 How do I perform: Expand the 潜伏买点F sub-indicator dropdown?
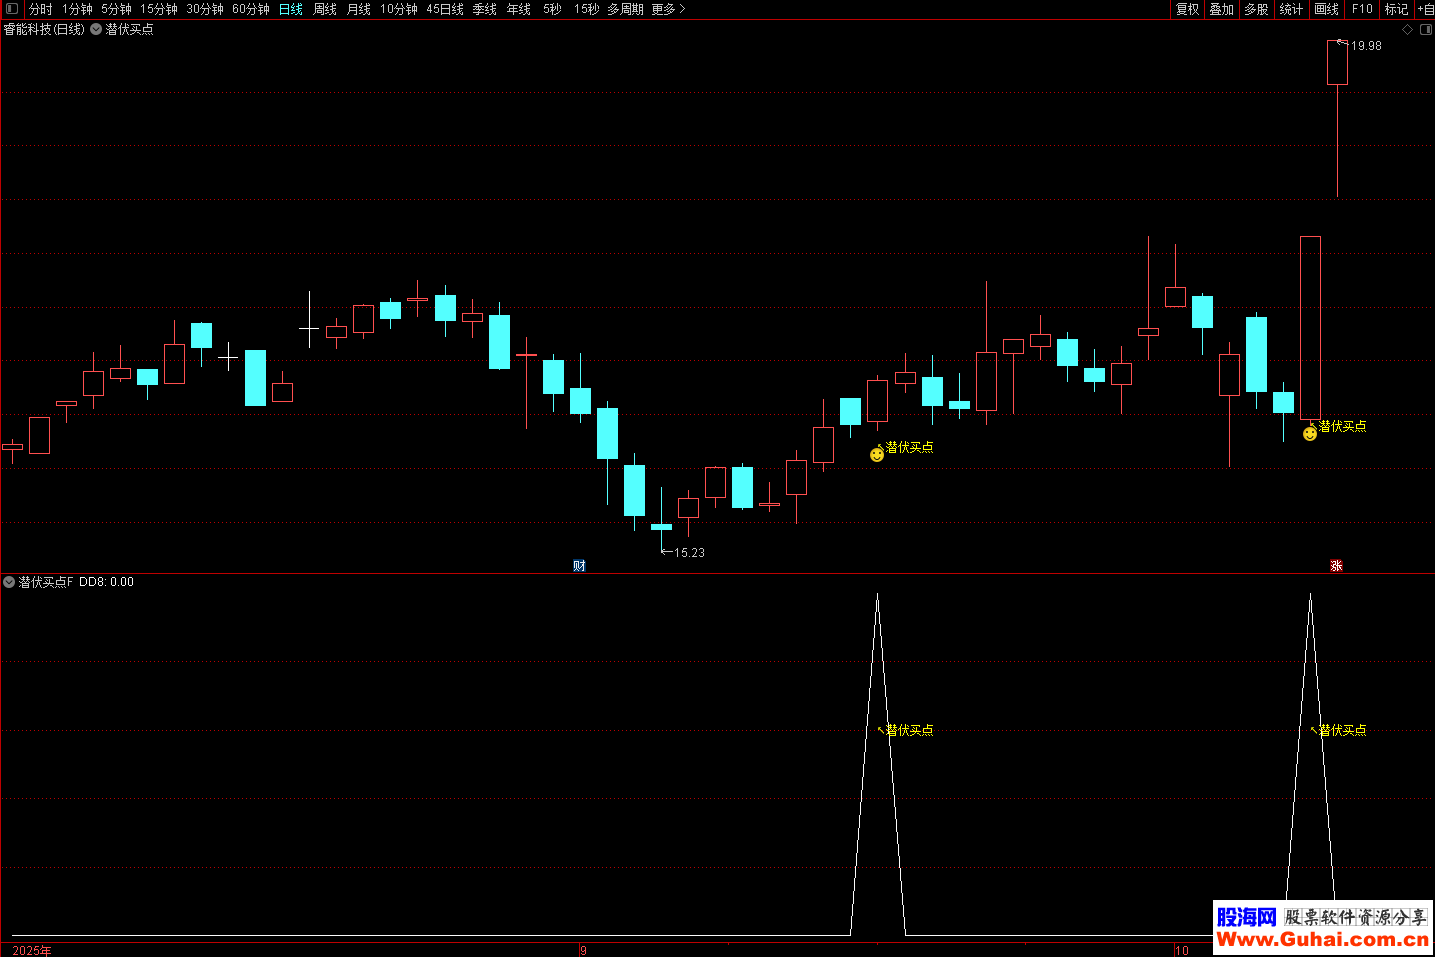9,582
